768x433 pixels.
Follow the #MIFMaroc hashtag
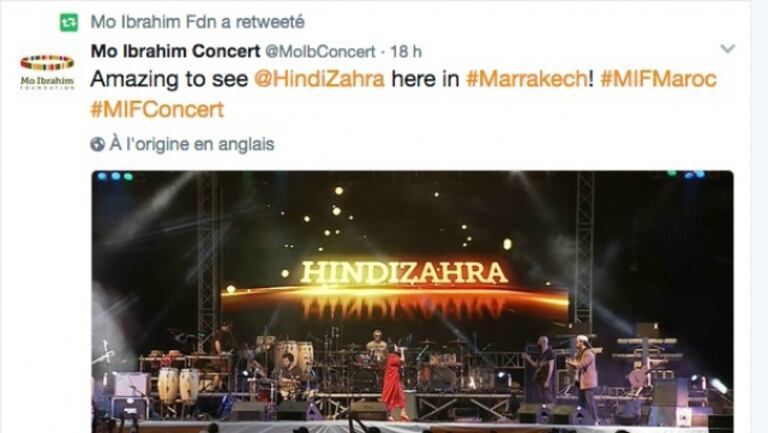tap(658, 79)
